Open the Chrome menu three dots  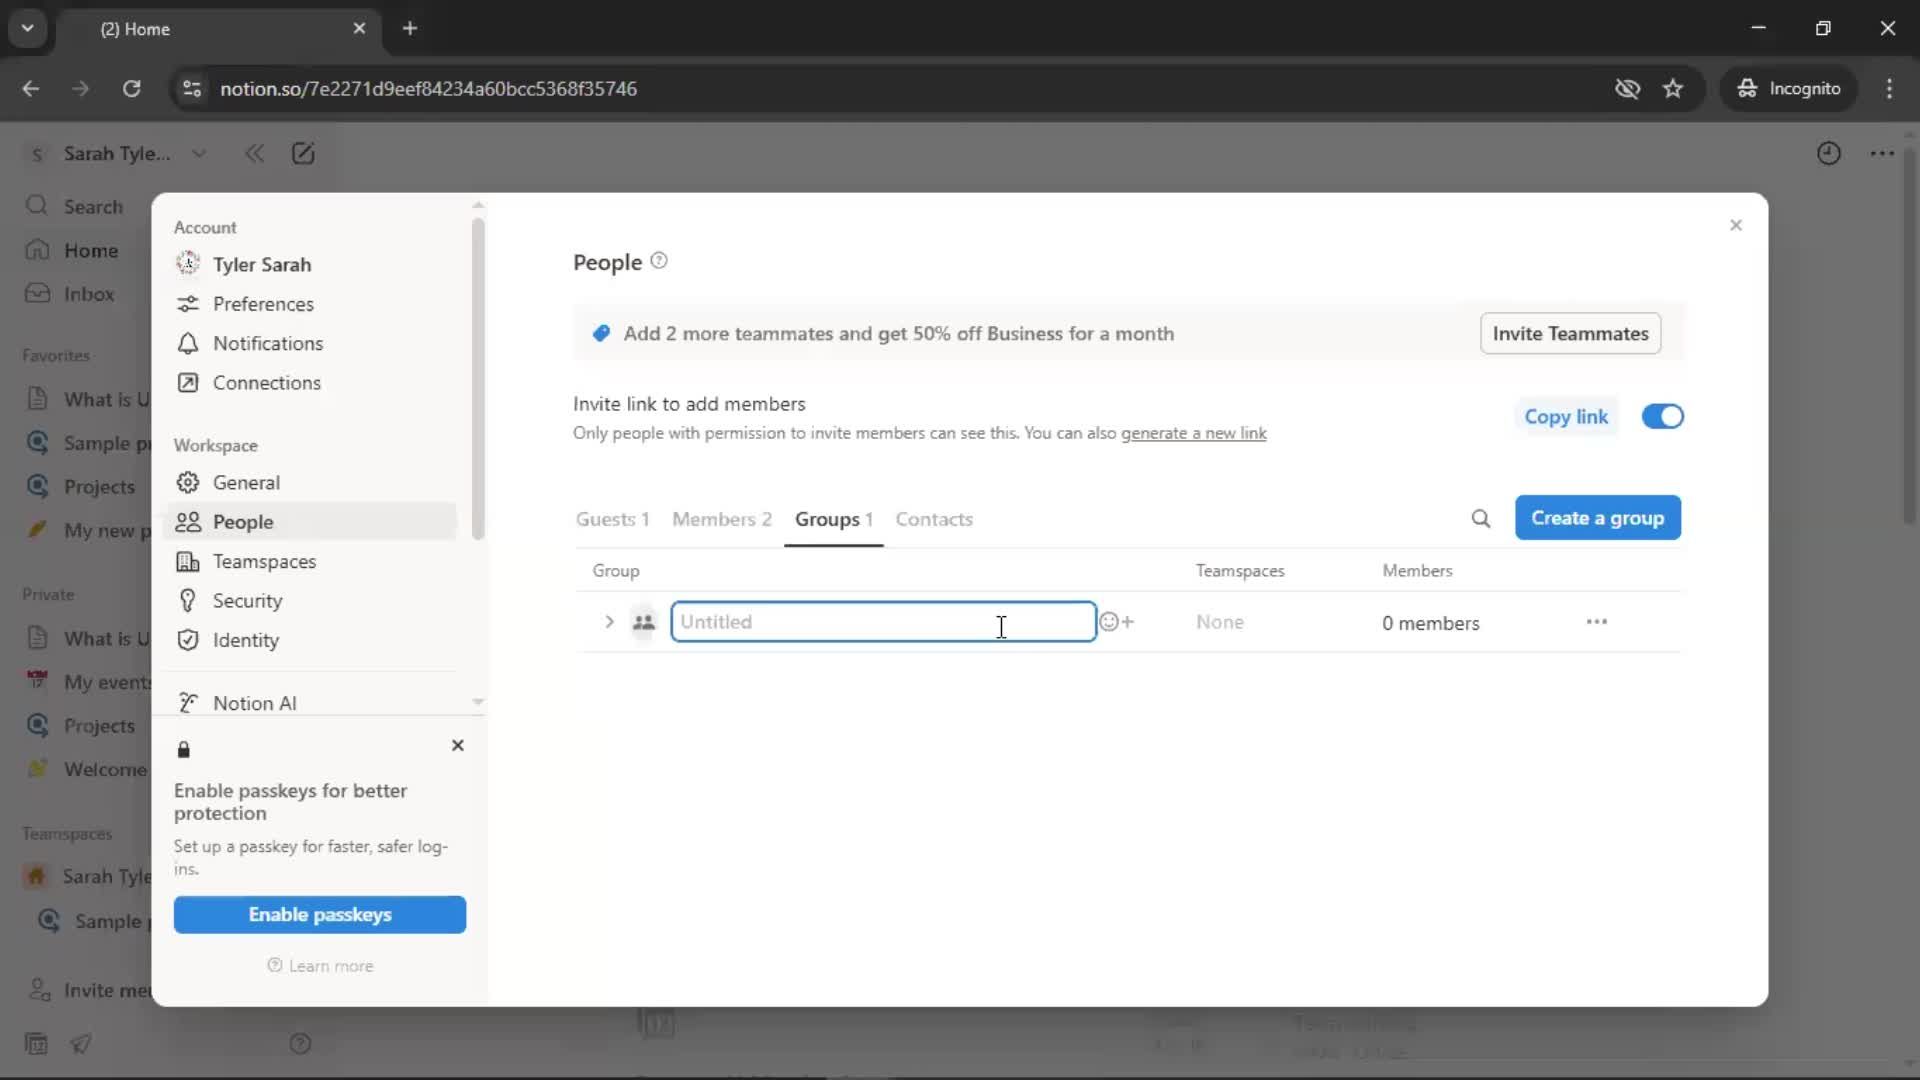[1889, 89]
